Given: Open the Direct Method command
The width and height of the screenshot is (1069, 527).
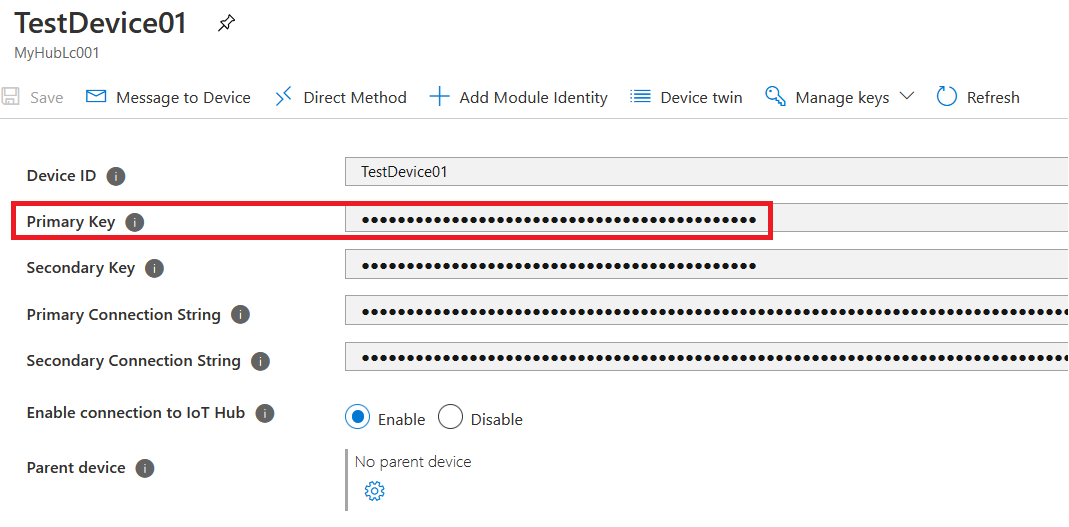Looking at the screenshot, I should [340, 97].
